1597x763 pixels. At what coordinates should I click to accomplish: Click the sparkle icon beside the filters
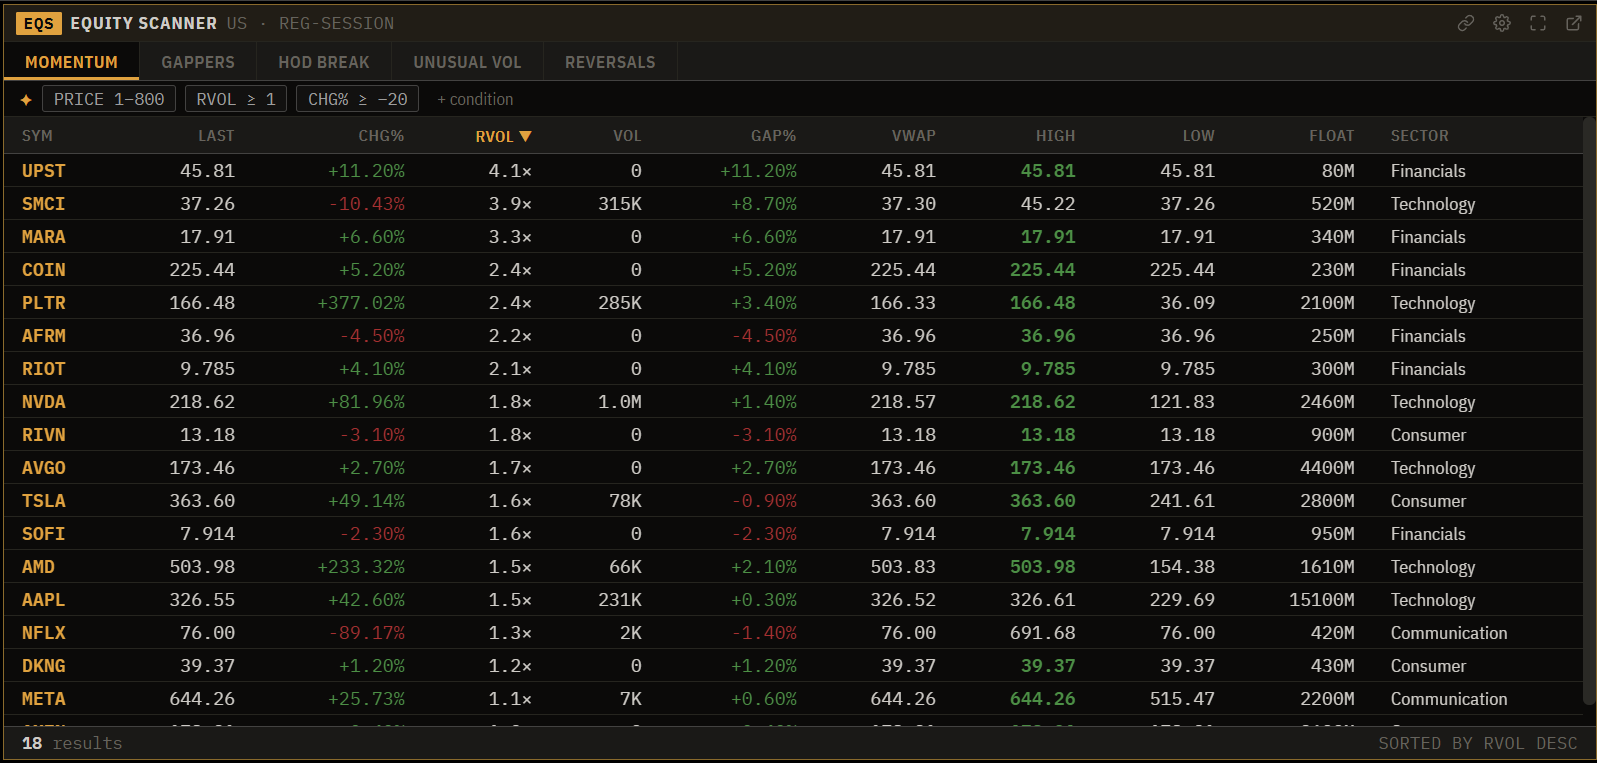tap(26, 99)
